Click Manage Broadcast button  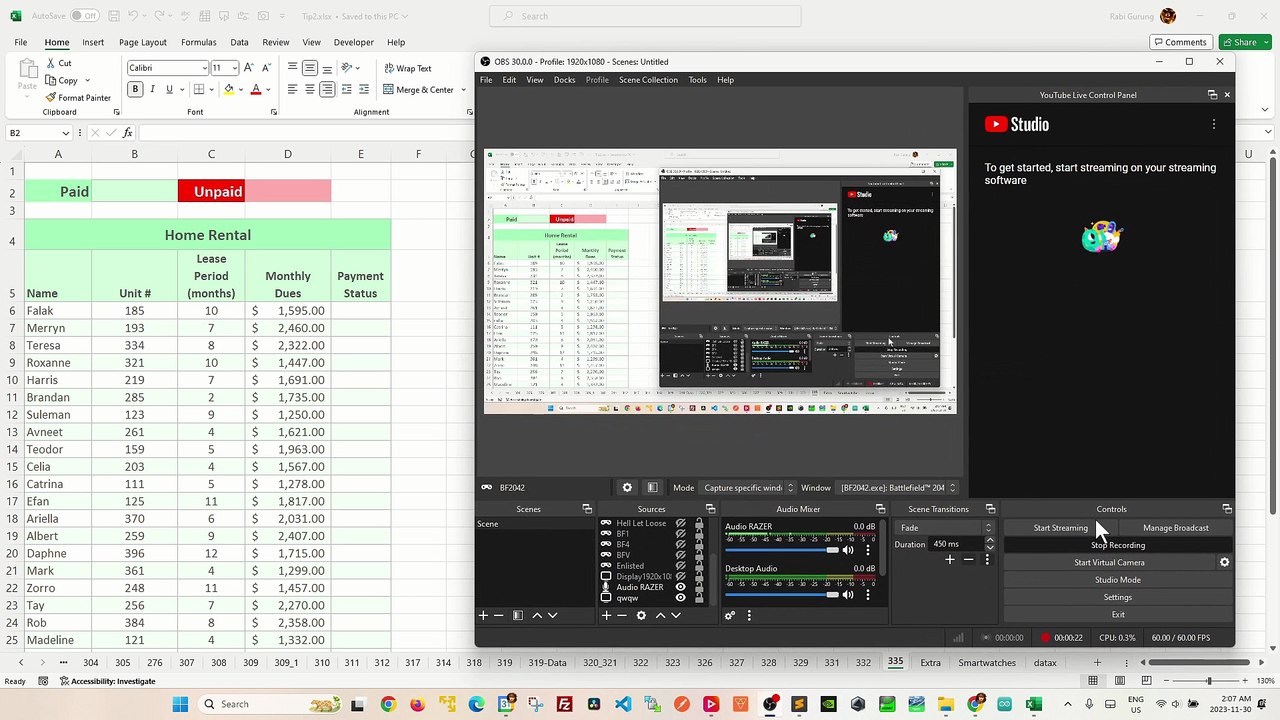coord(1176,528)
